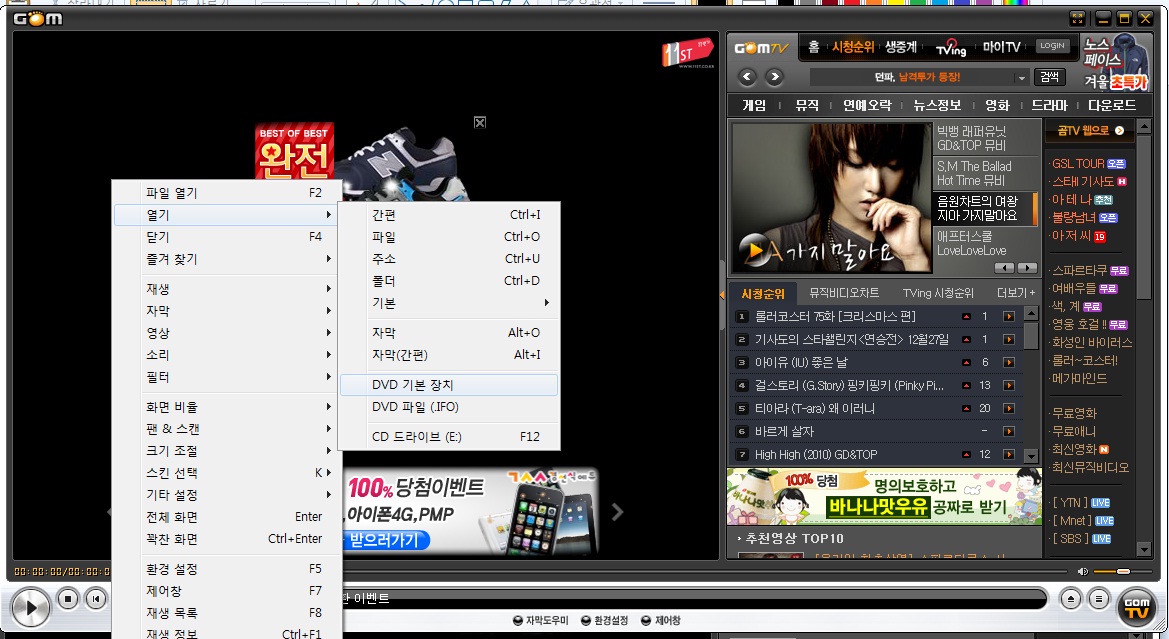Choose DVD 파일 (.IFO) in the submenu
The width and height of the screenshot is (1169, 639).
[449, 407]
